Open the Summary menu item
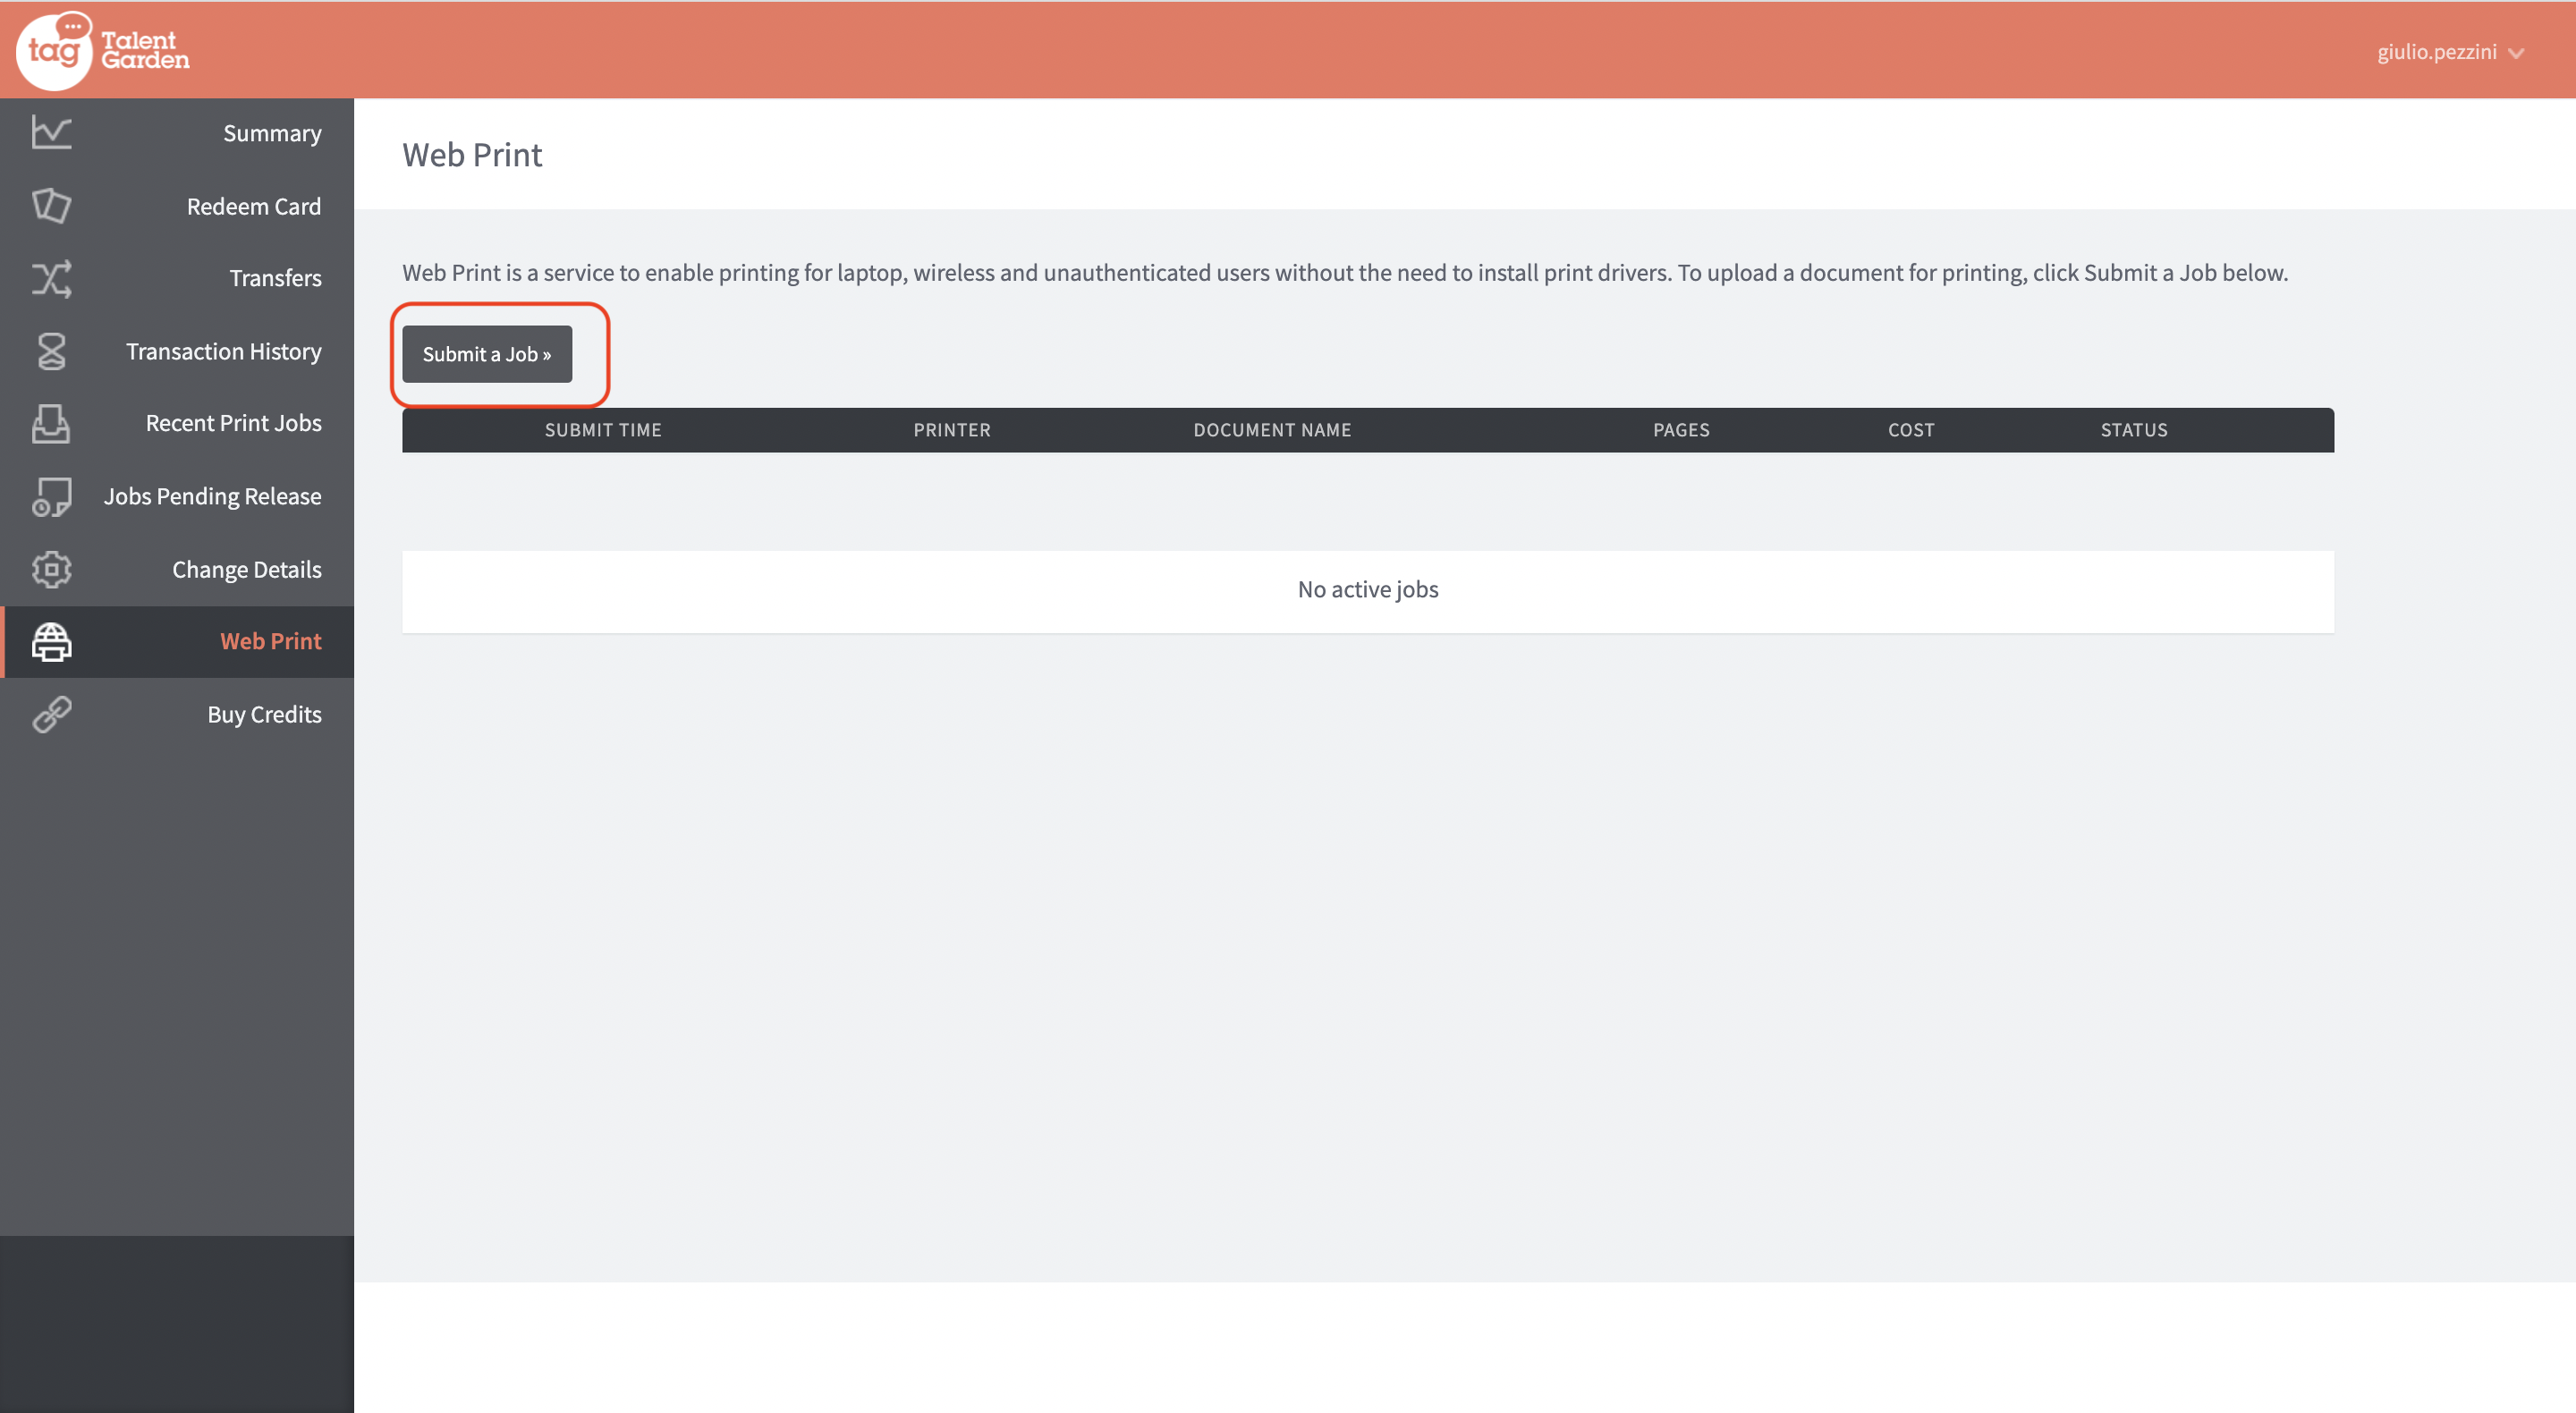Image resolution: width=2576 pixels, height=1413 pixels. coord(272,133)
